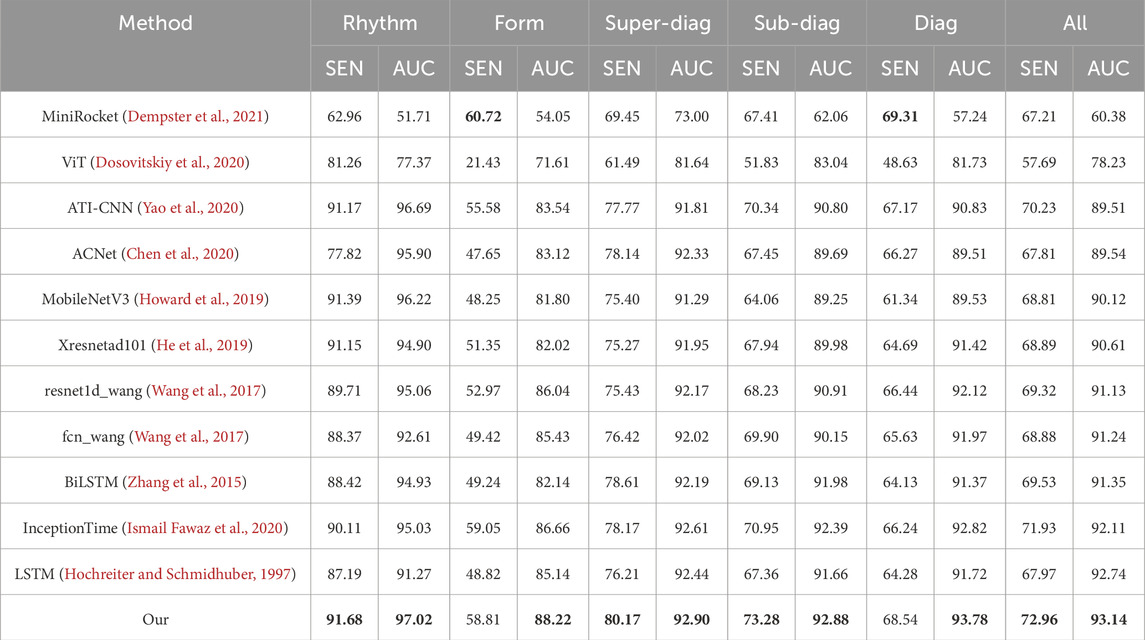Select the Sub-diag header cell

(x=797, y=23)
